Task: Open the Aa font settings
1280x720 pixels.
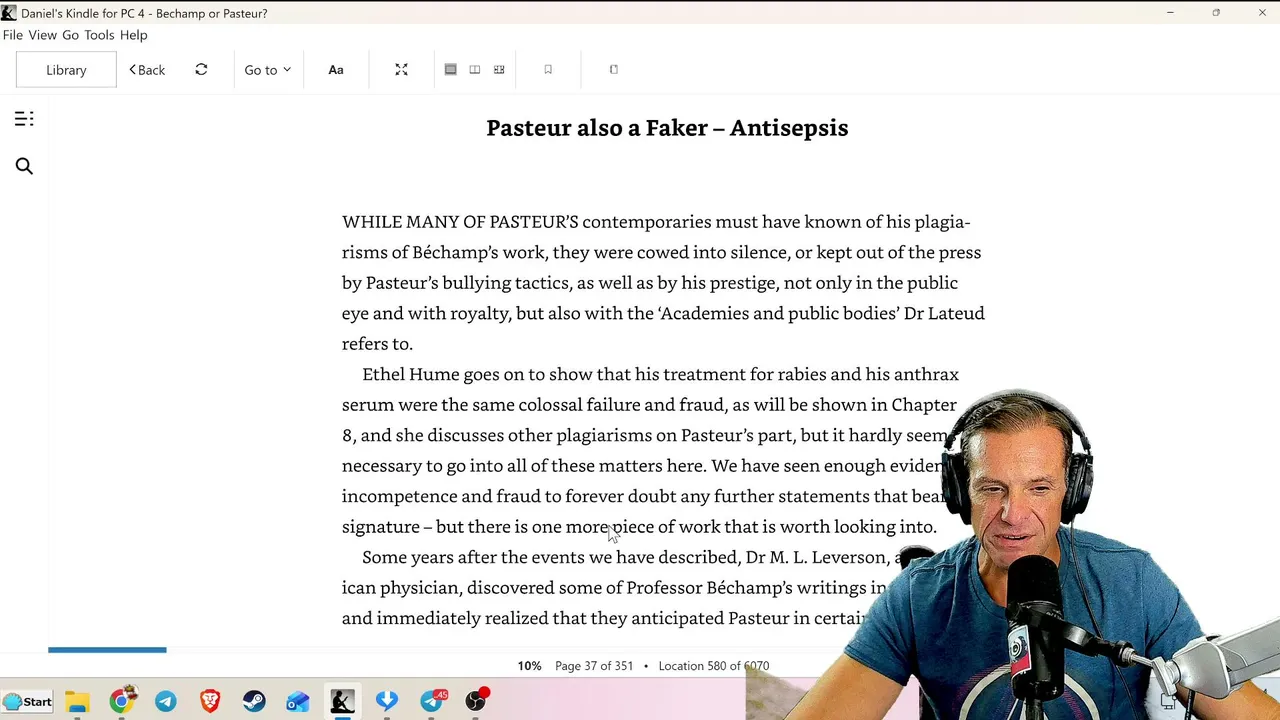Action: click(336, 70)
